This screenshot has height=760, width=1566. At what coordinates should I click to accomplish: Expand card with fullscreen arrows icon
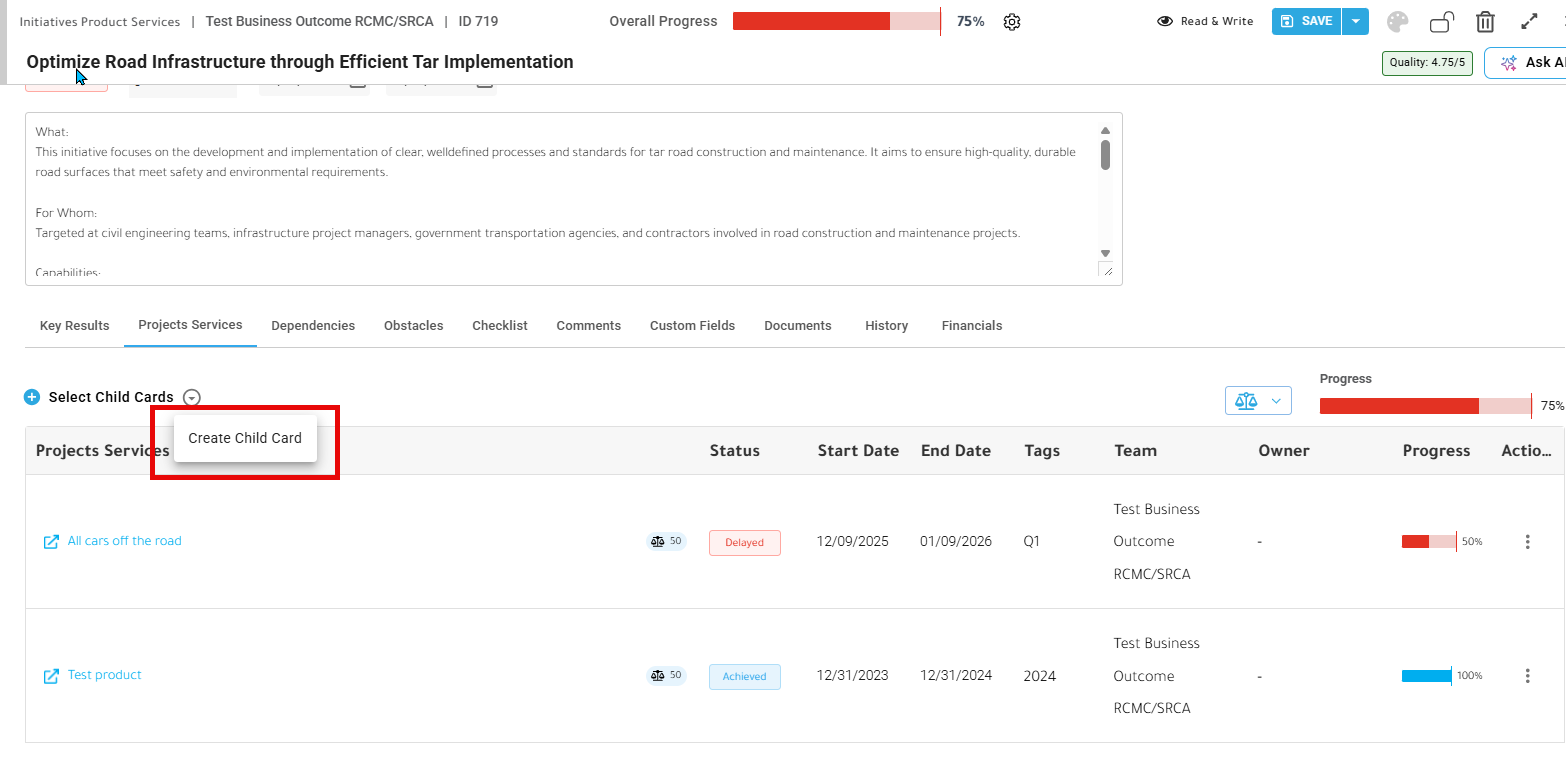tap(1529, 21)
